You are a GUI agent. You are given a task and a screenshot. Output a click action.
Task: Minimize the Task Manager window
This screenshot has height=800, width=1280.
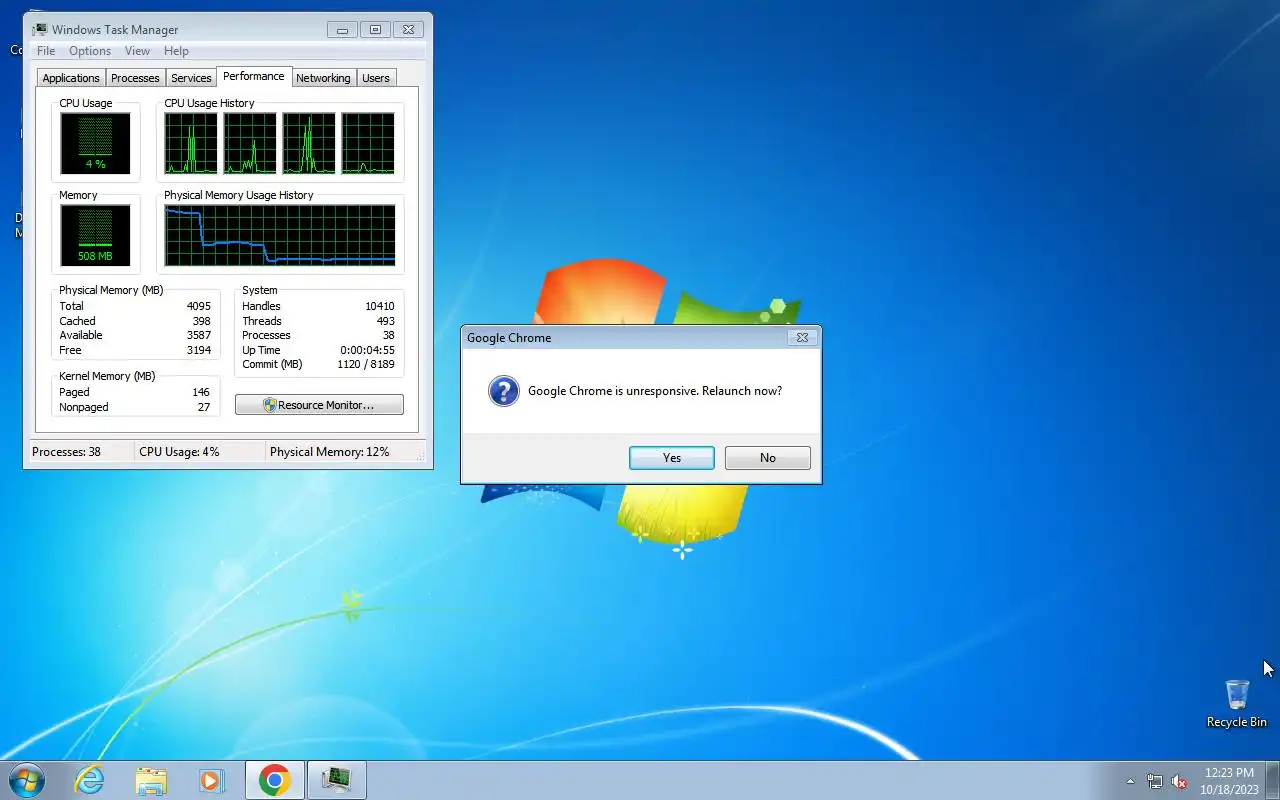tap(342, 30)
